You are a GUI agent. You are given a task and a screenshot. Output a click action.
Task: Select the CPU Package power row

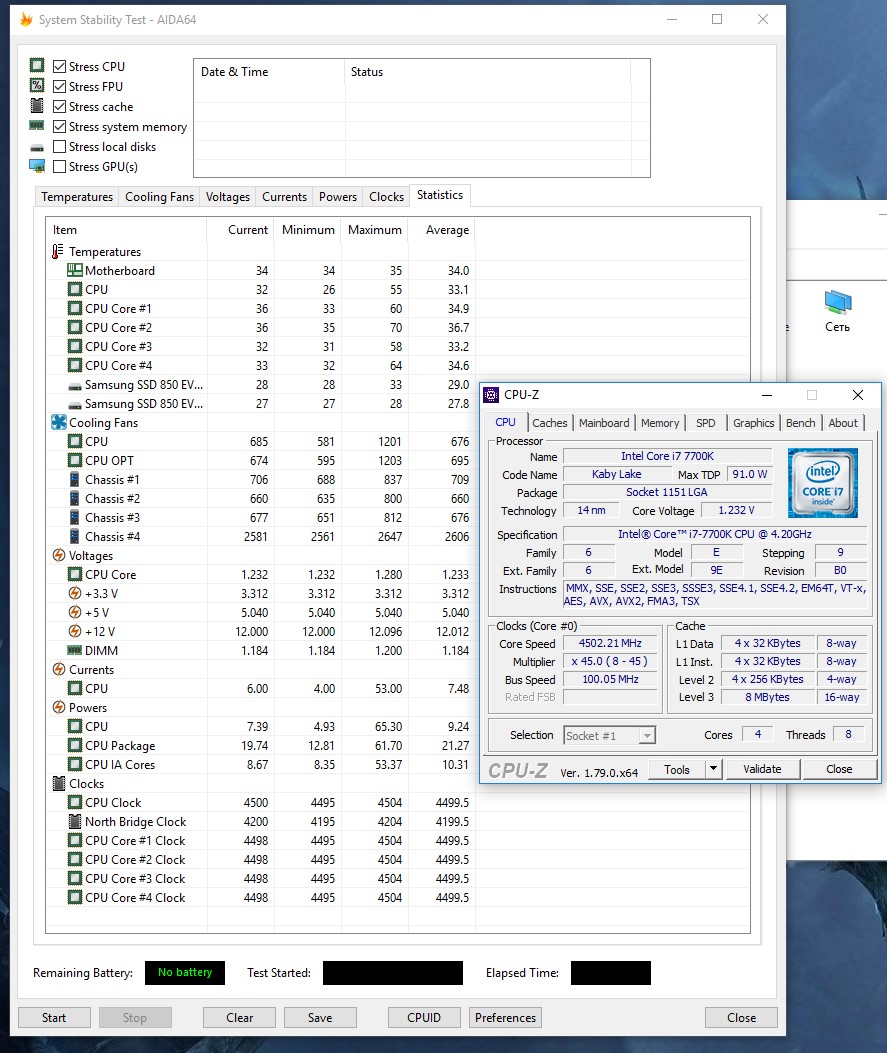pyautogui.click(x=261, y=745)
